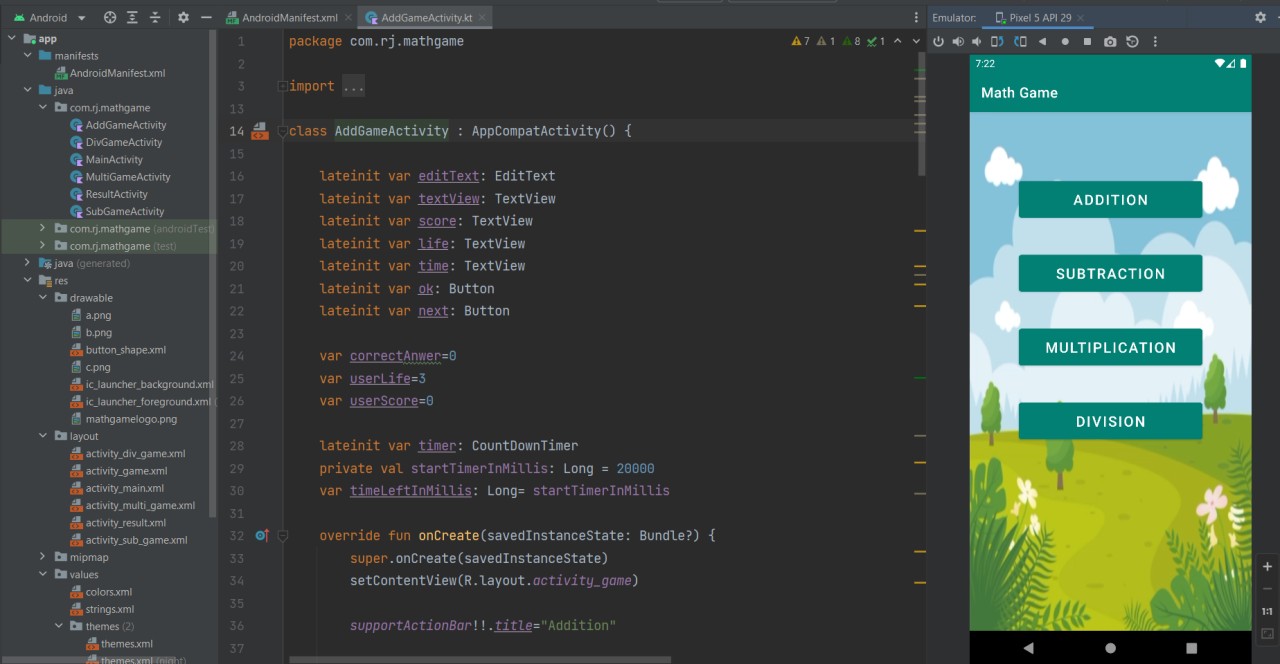Viewport: 1280px width, 664px height.
Task: Toggle emulator 1:1 actual size zoom
Action: (1267, 611)
